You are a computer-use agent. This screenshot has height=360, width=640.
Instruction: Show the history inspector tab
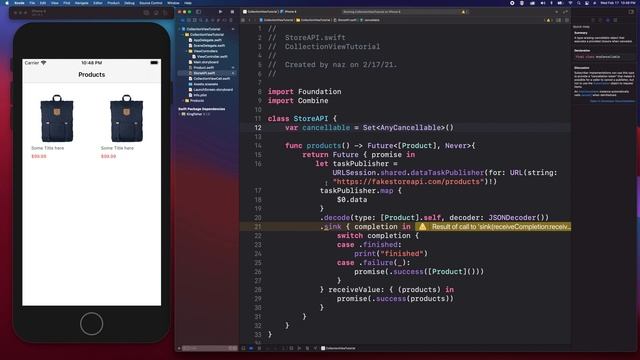pyautogui.click(x=600, y=20)
